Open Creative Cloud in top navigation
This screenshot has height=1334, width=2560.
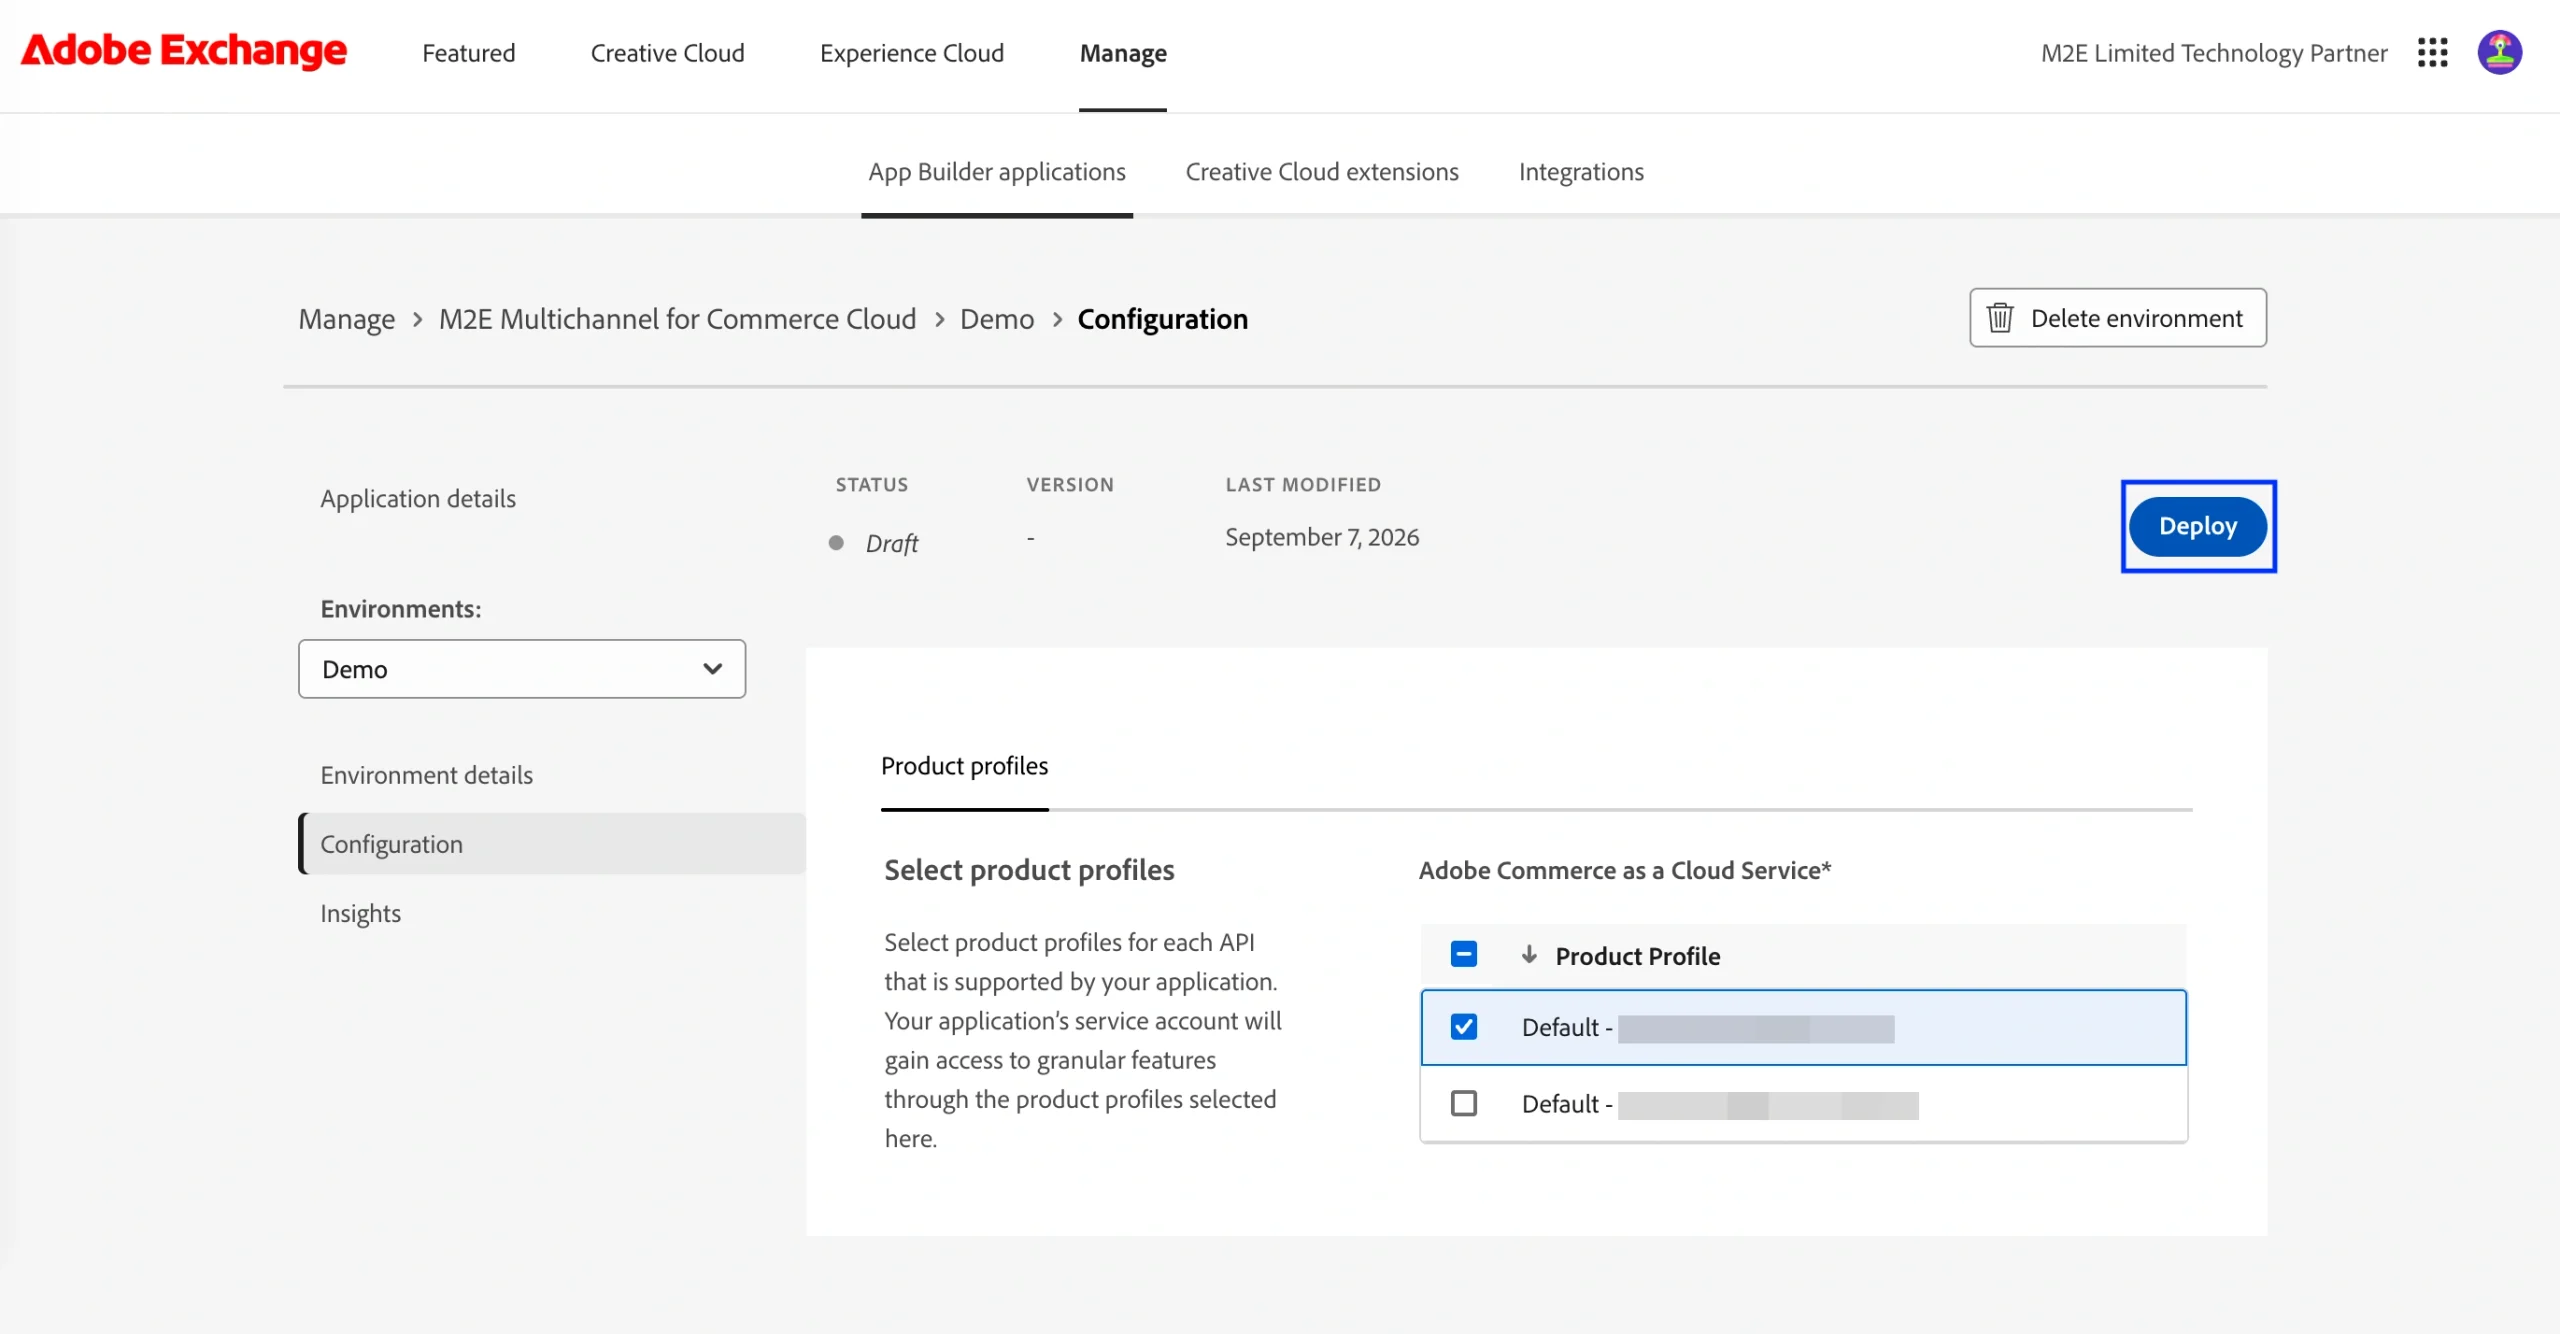(667, 53)
